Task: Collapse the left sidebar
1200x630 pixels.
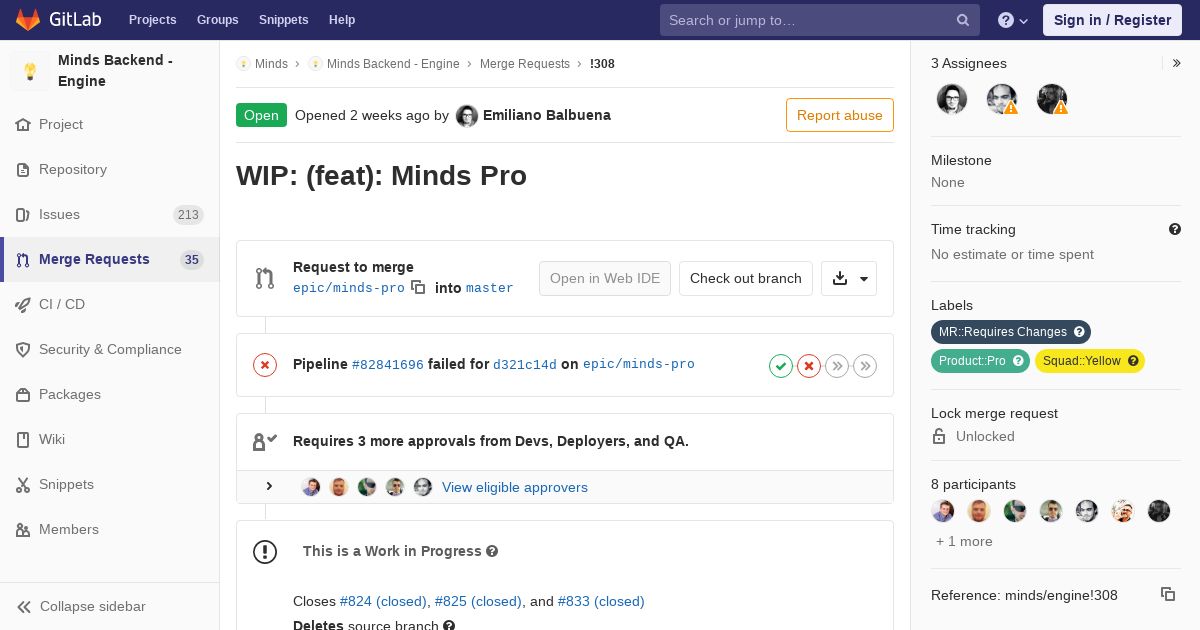Action: [82, 606]
